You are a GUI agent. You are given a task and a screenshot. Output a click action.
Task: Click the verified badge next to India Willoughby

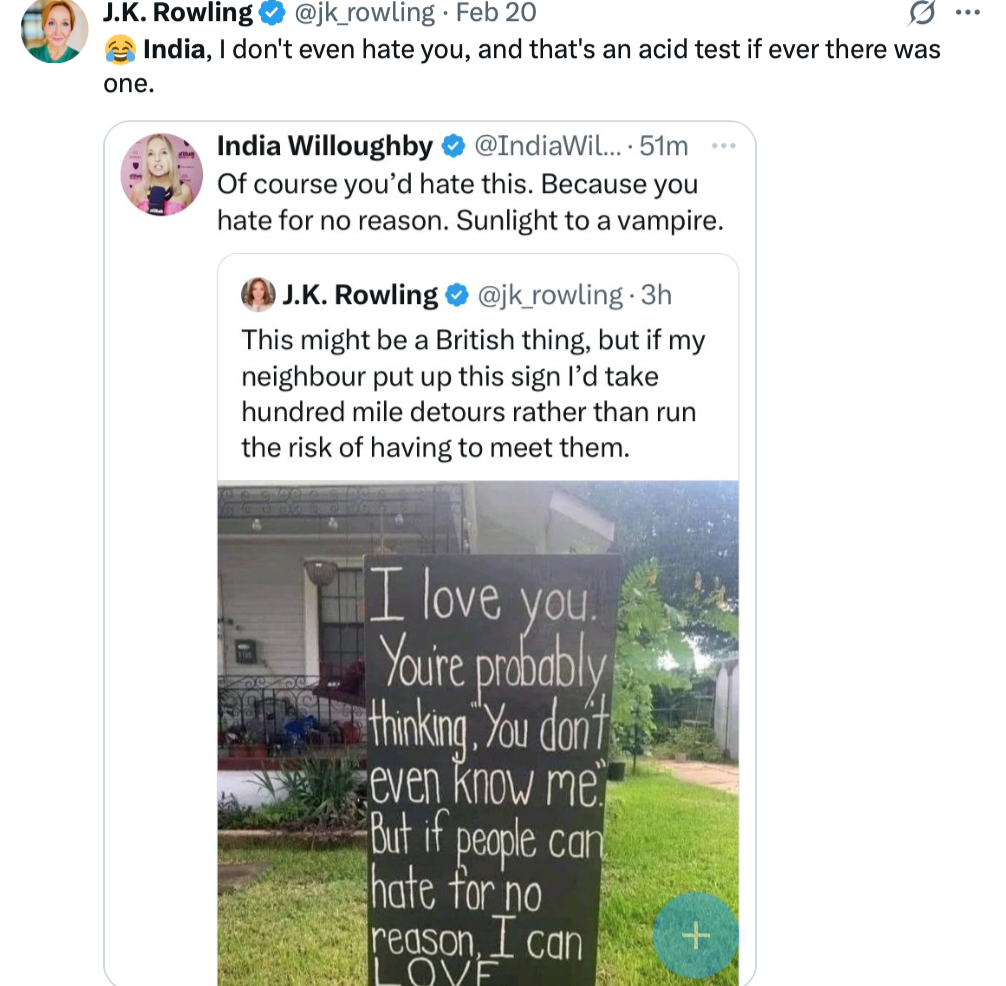click(453, 146)
